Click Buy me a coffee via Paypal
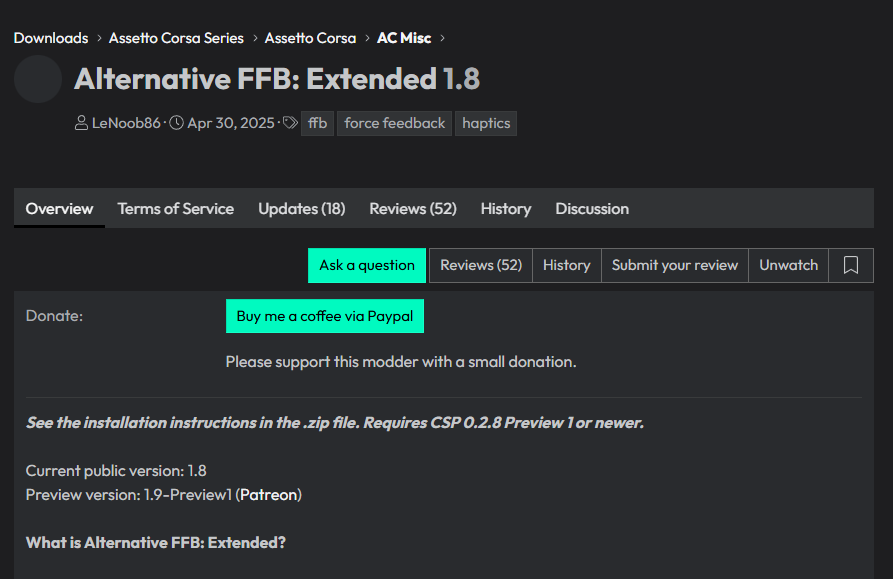 coord(325,316)
